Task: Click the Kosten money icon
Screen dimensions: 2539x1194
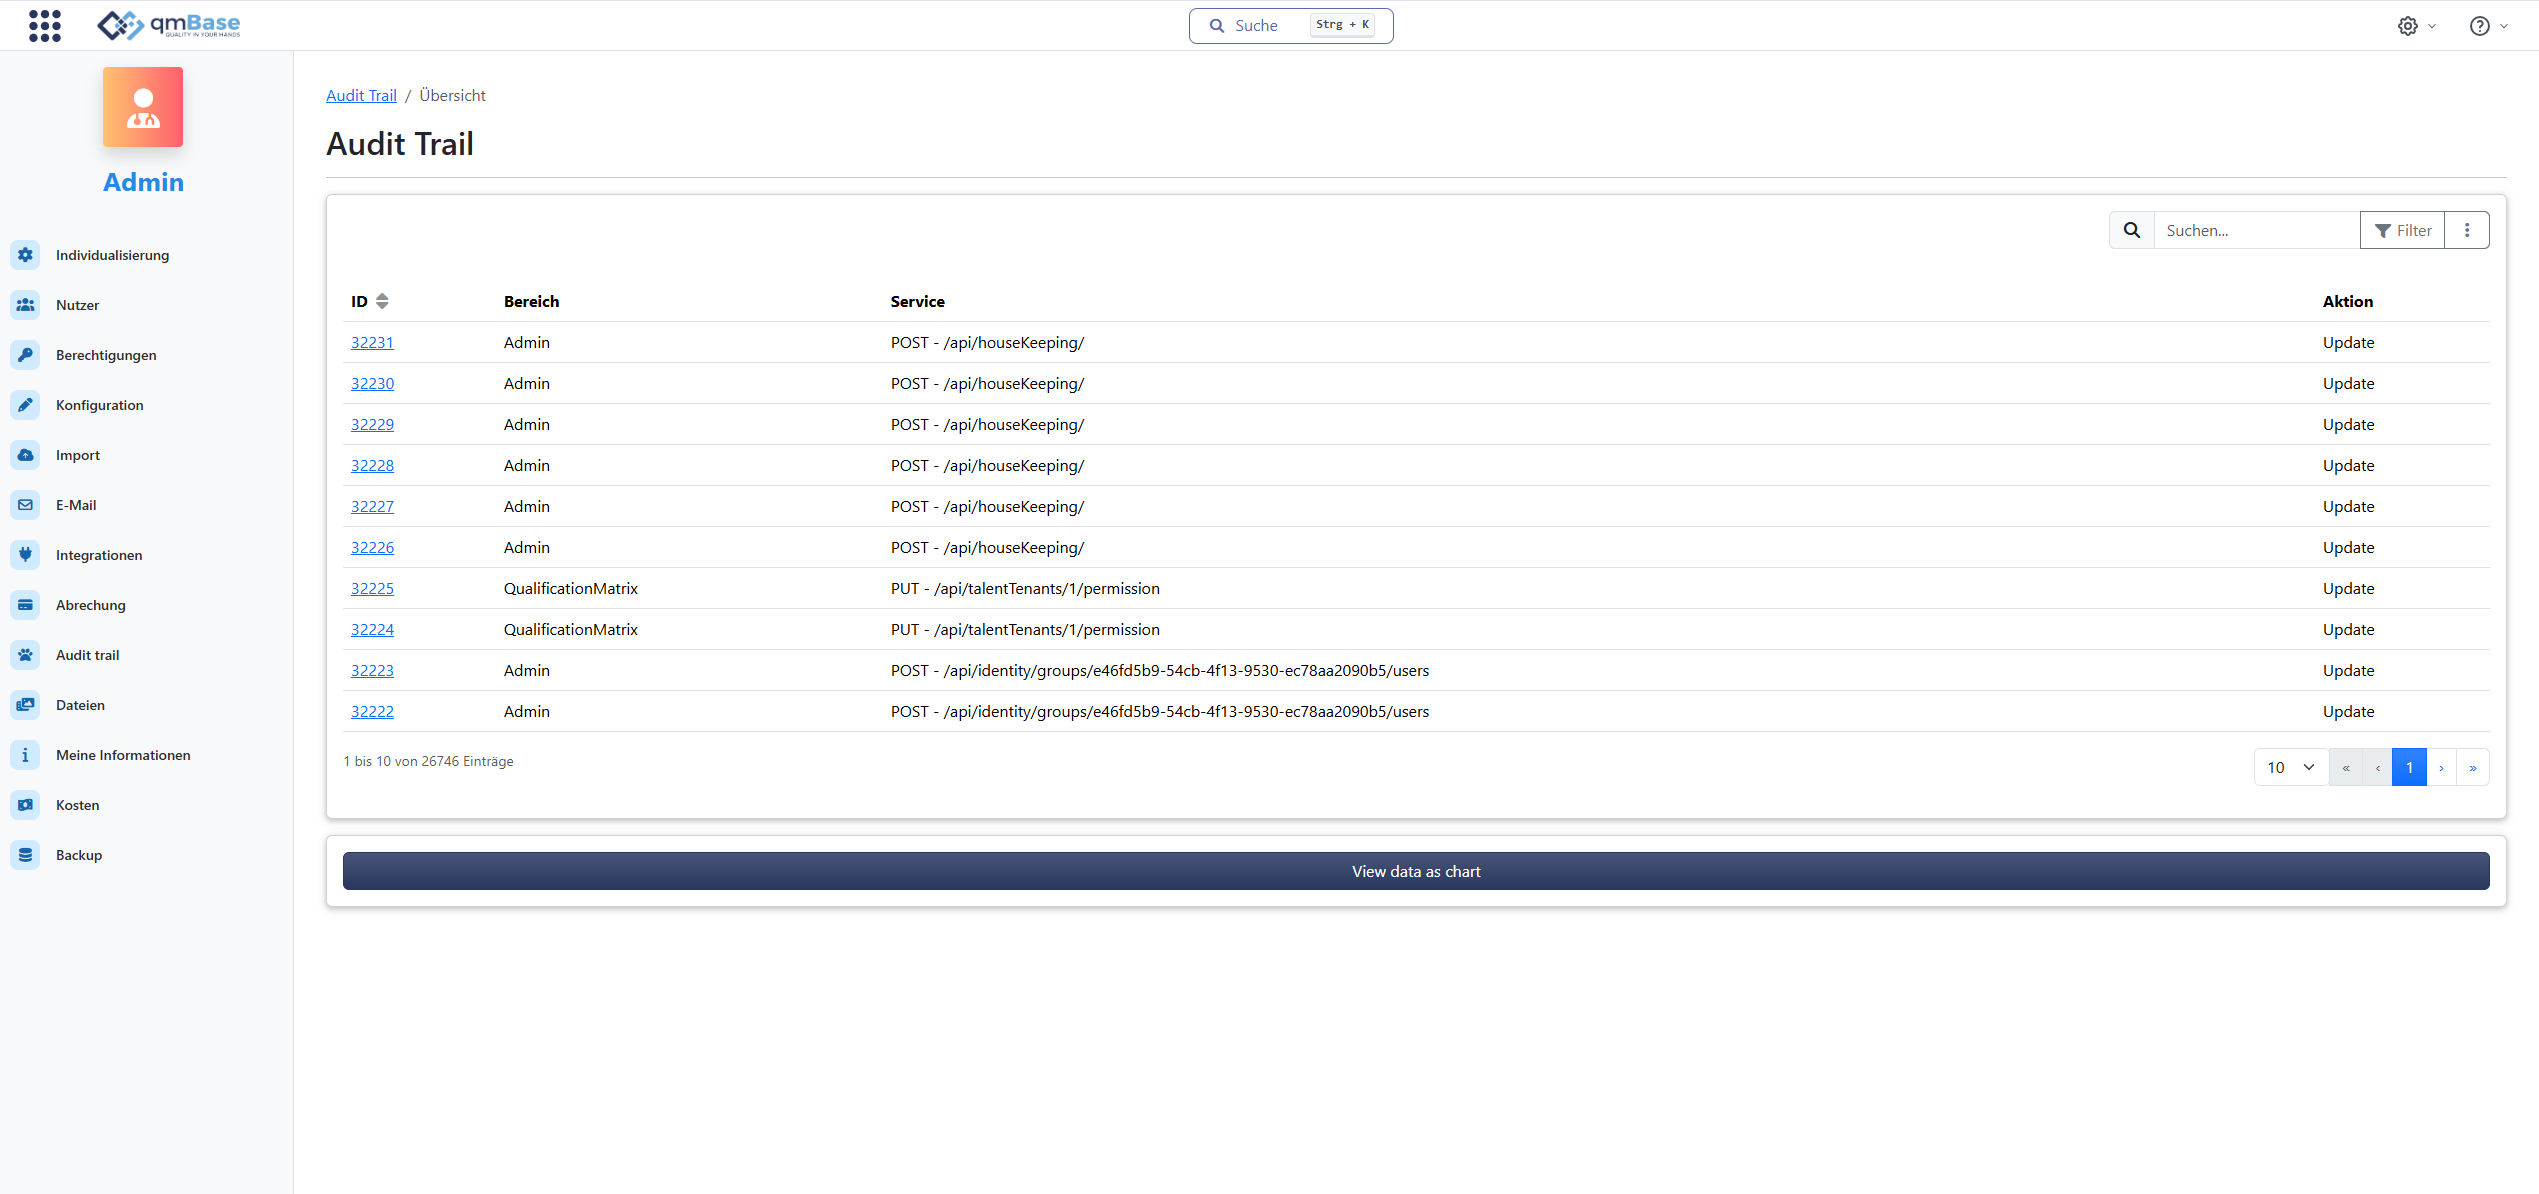Action: pyautogui.click(x=26, y=805)
